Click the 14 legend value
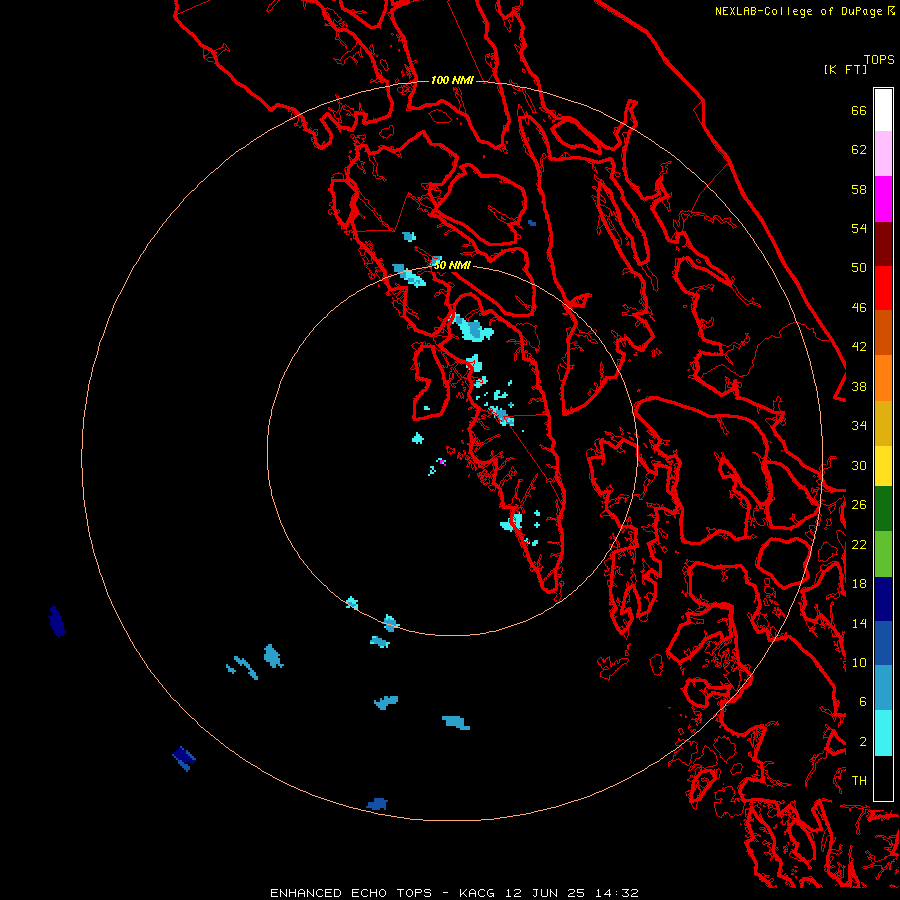The height and width of the screenshot is (900, 900). [x=859, y=623]
